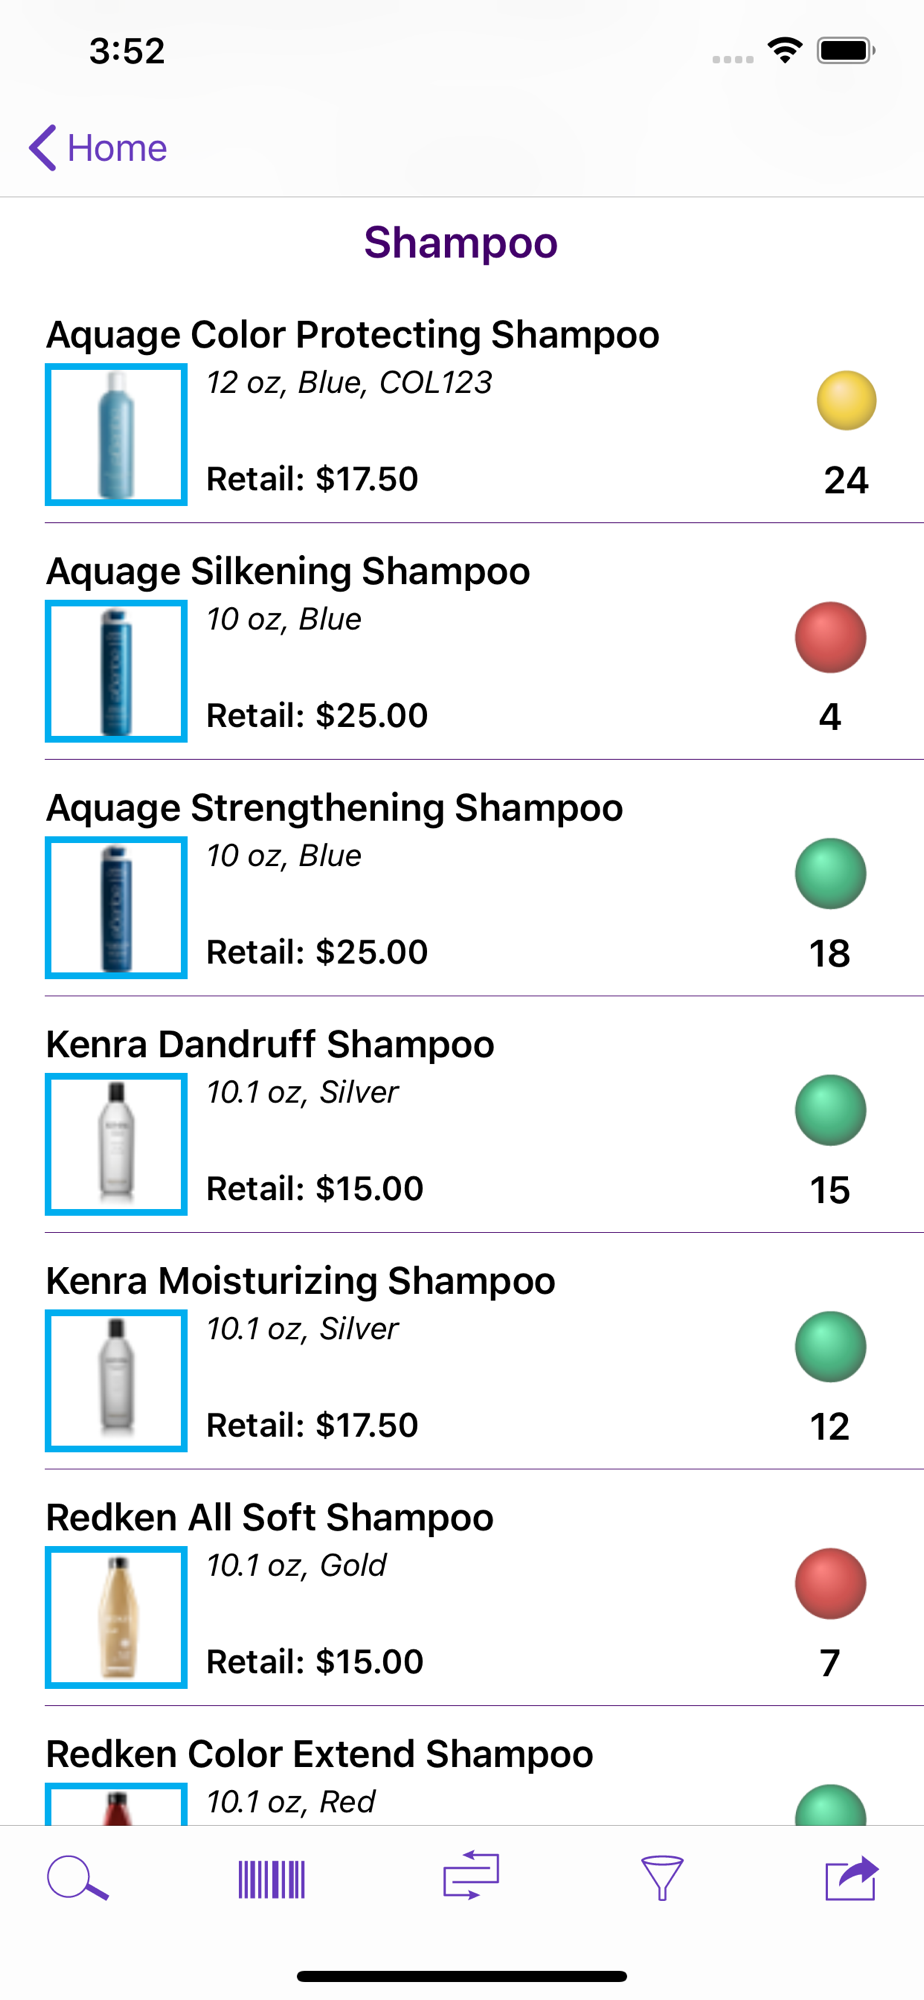Open the filter funnel icon
Image resolution: width=924 pixels, height=2000 pixels.
click(x=661, y=1878)
